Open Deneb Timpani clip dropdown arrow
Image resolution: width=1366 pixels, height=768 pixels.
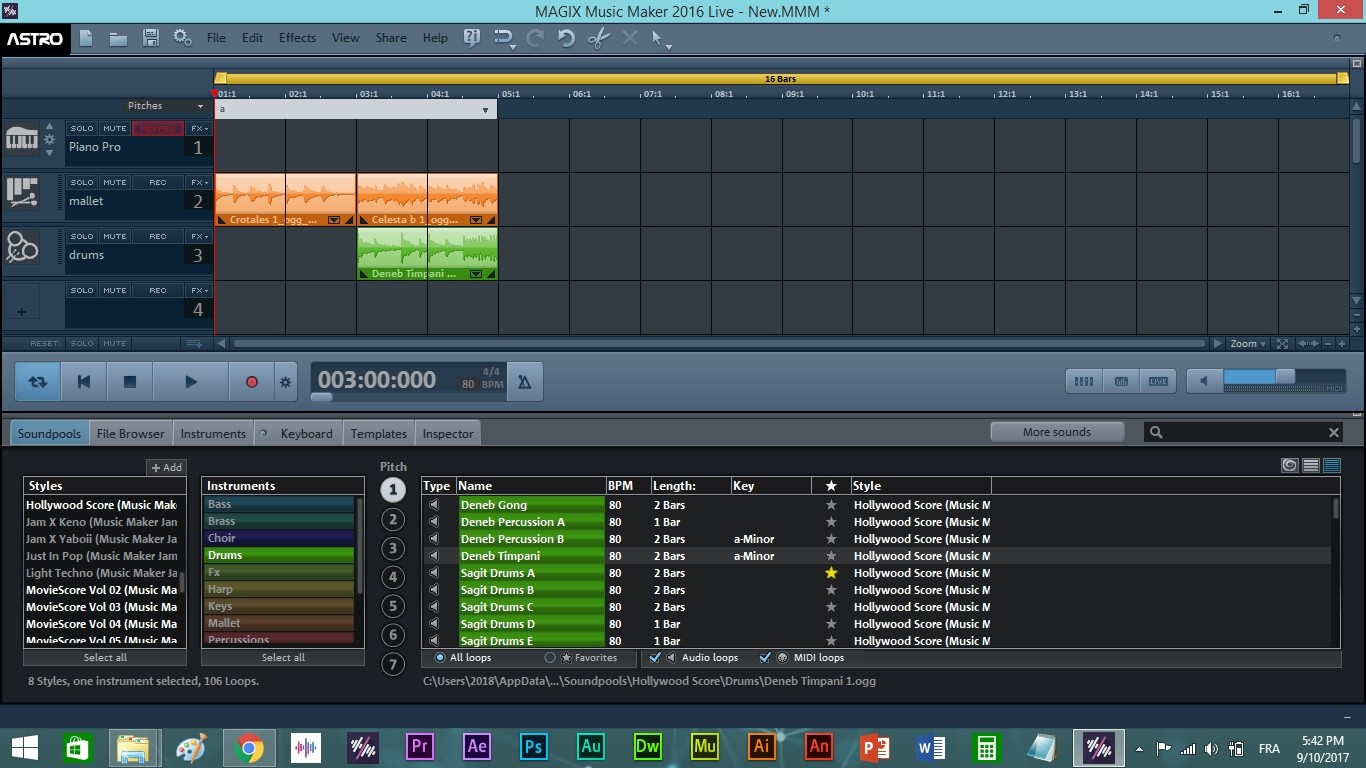tap(476, 274)
